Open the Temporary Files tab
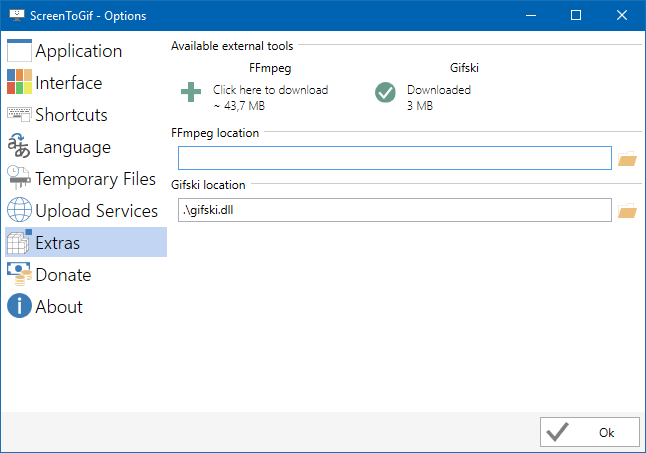646x453 pixels. pyautogui.click(x=86, y=178)
